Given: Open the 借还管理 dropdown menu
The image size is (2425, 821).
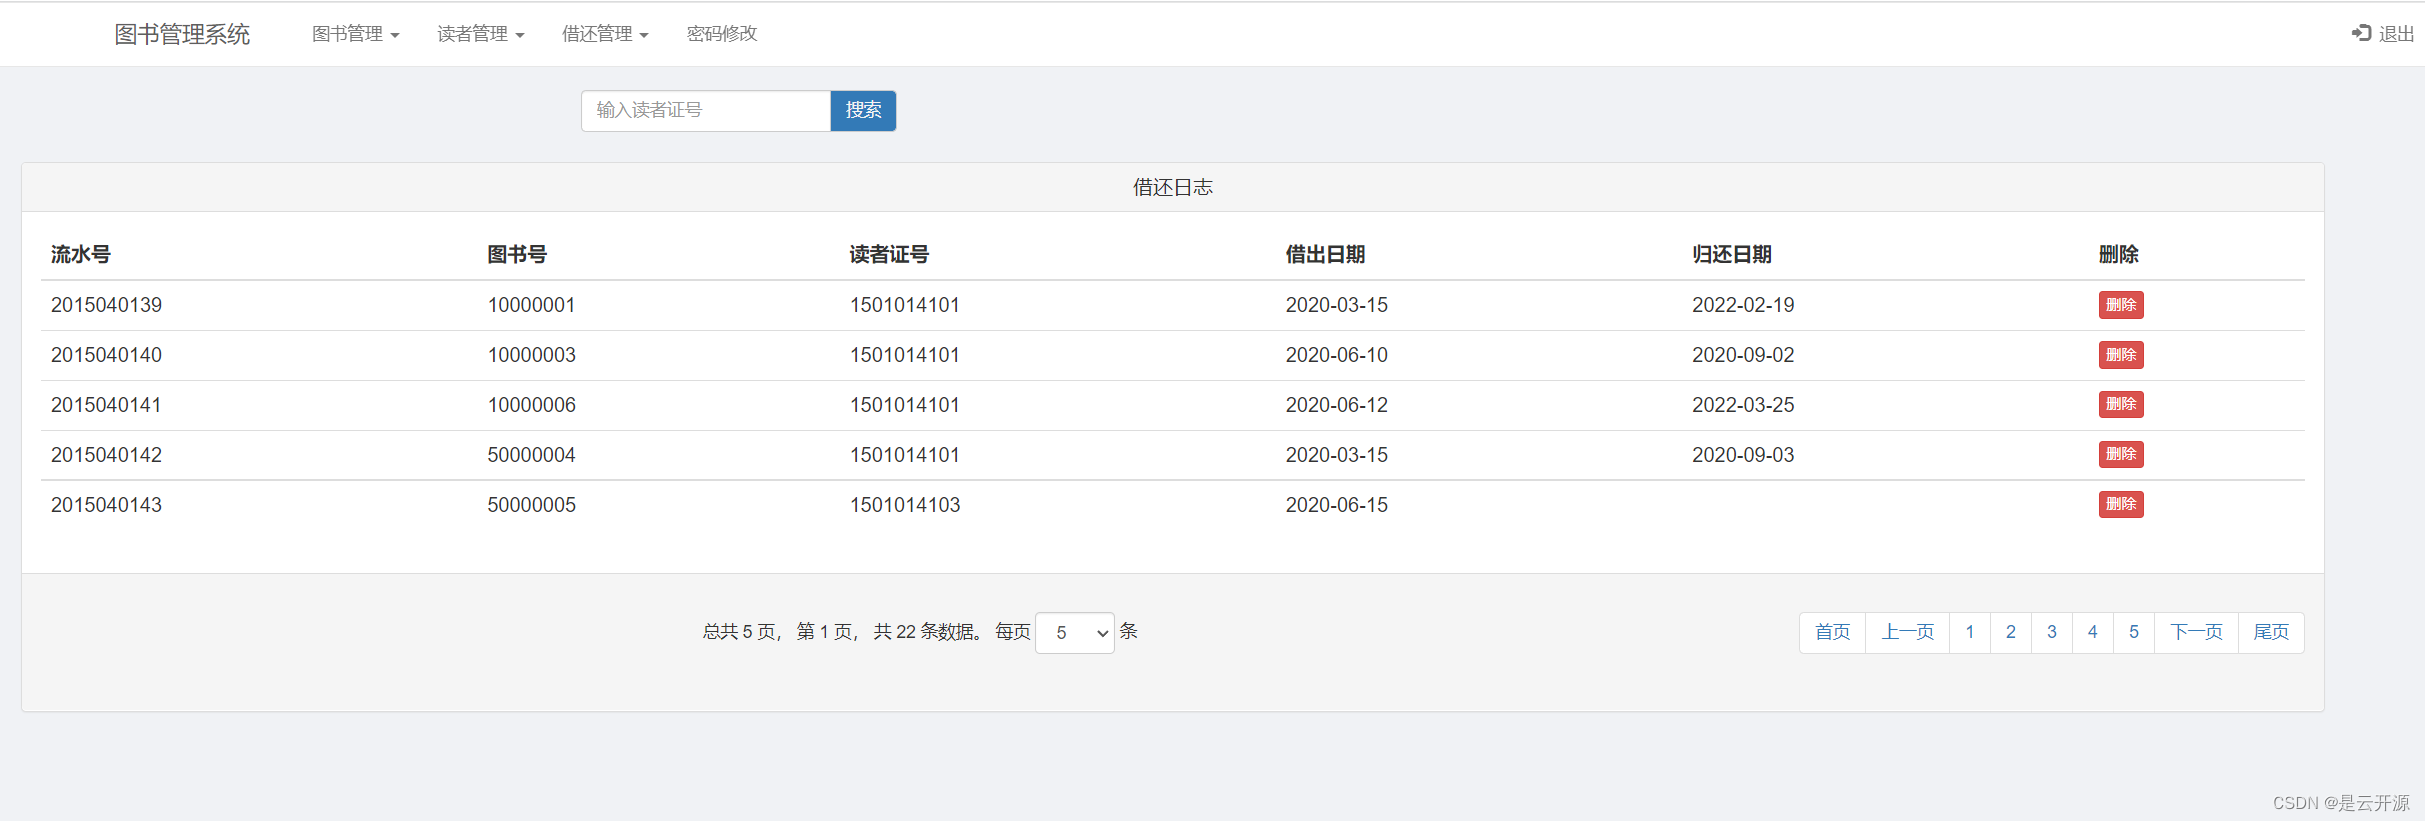Looking at the screenshot, I should pos(605,34).
